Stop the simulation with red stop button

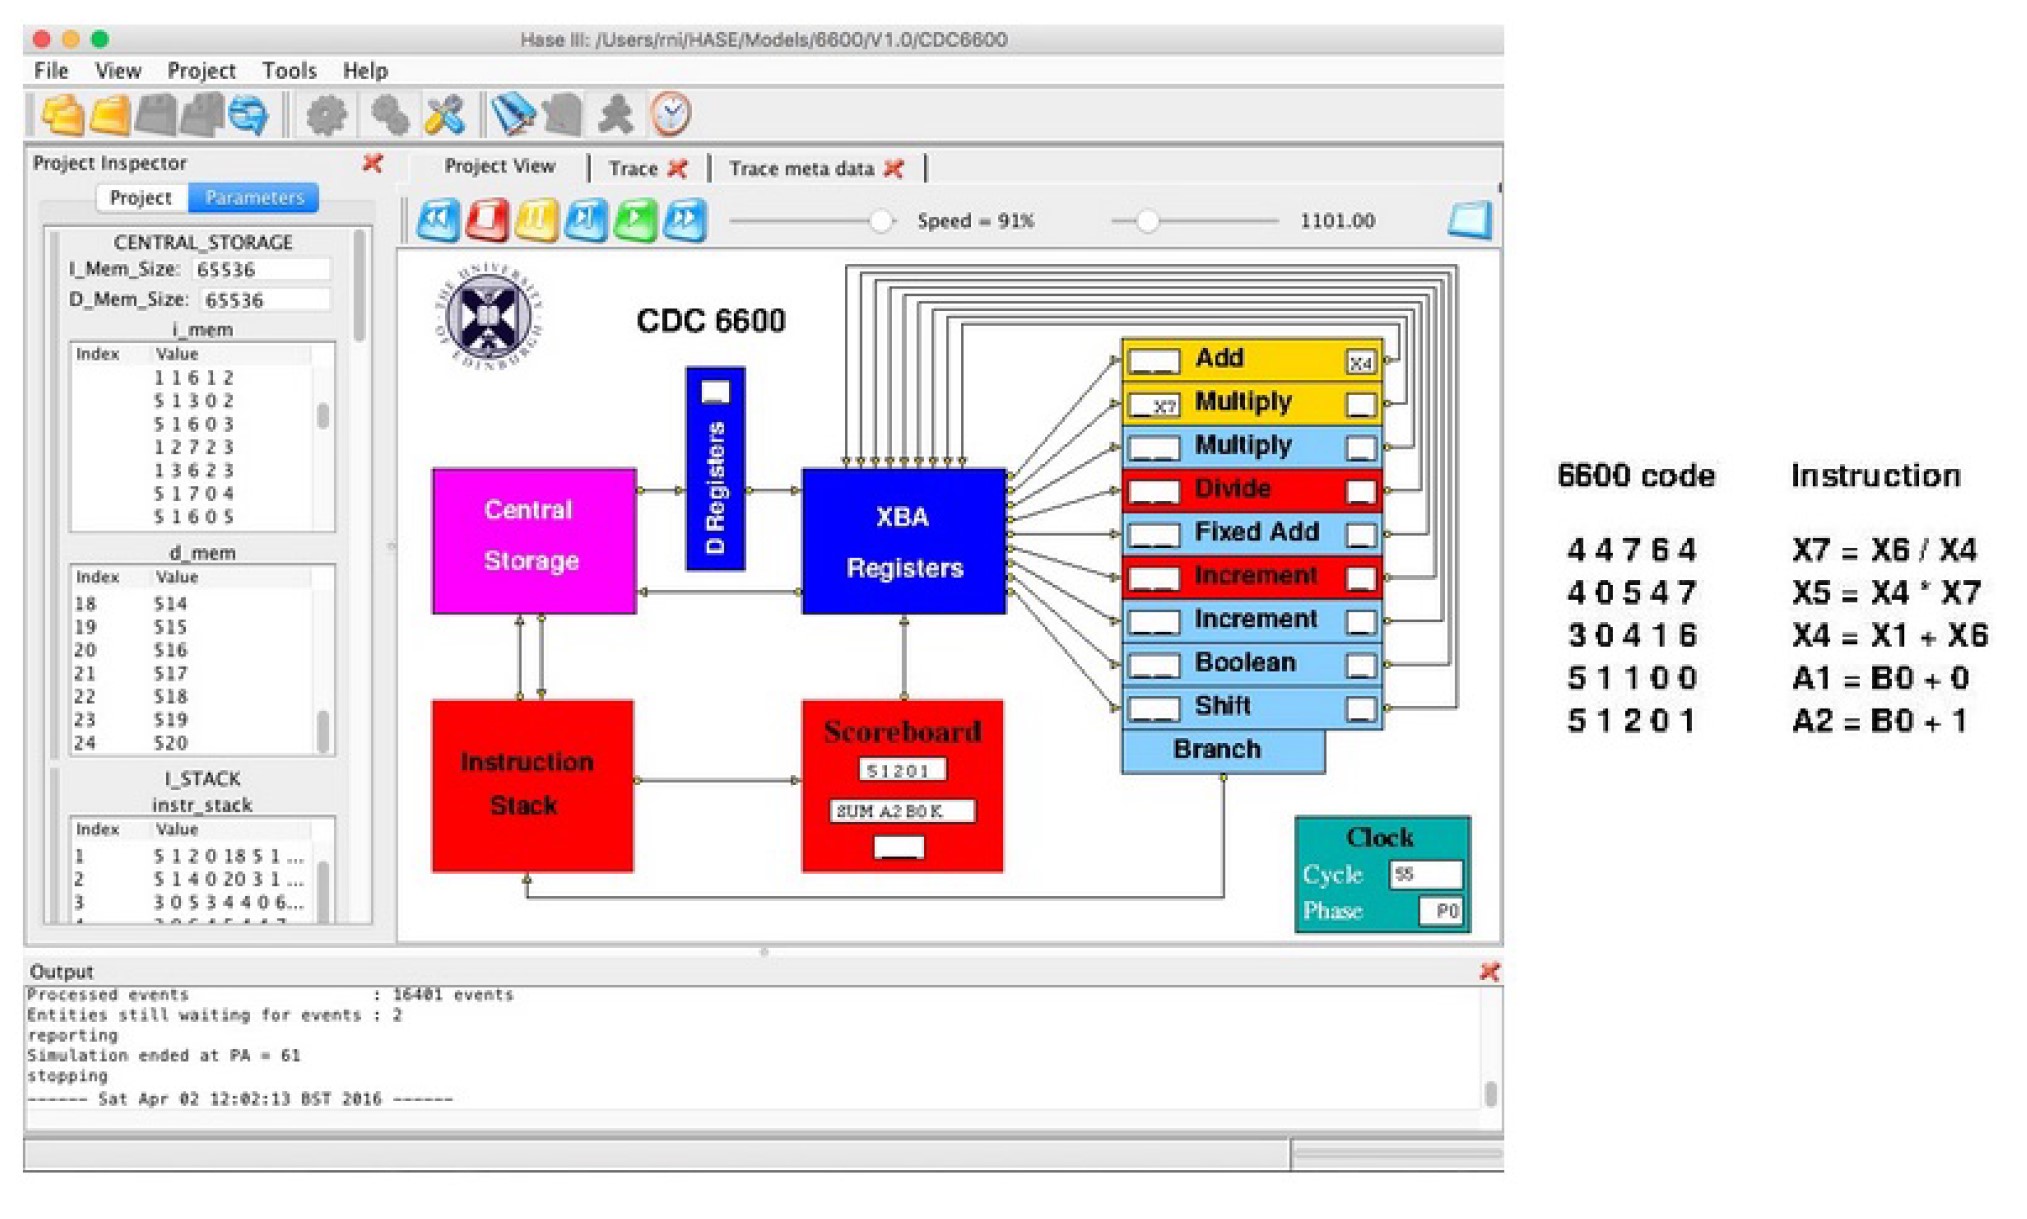coord(487,220)
